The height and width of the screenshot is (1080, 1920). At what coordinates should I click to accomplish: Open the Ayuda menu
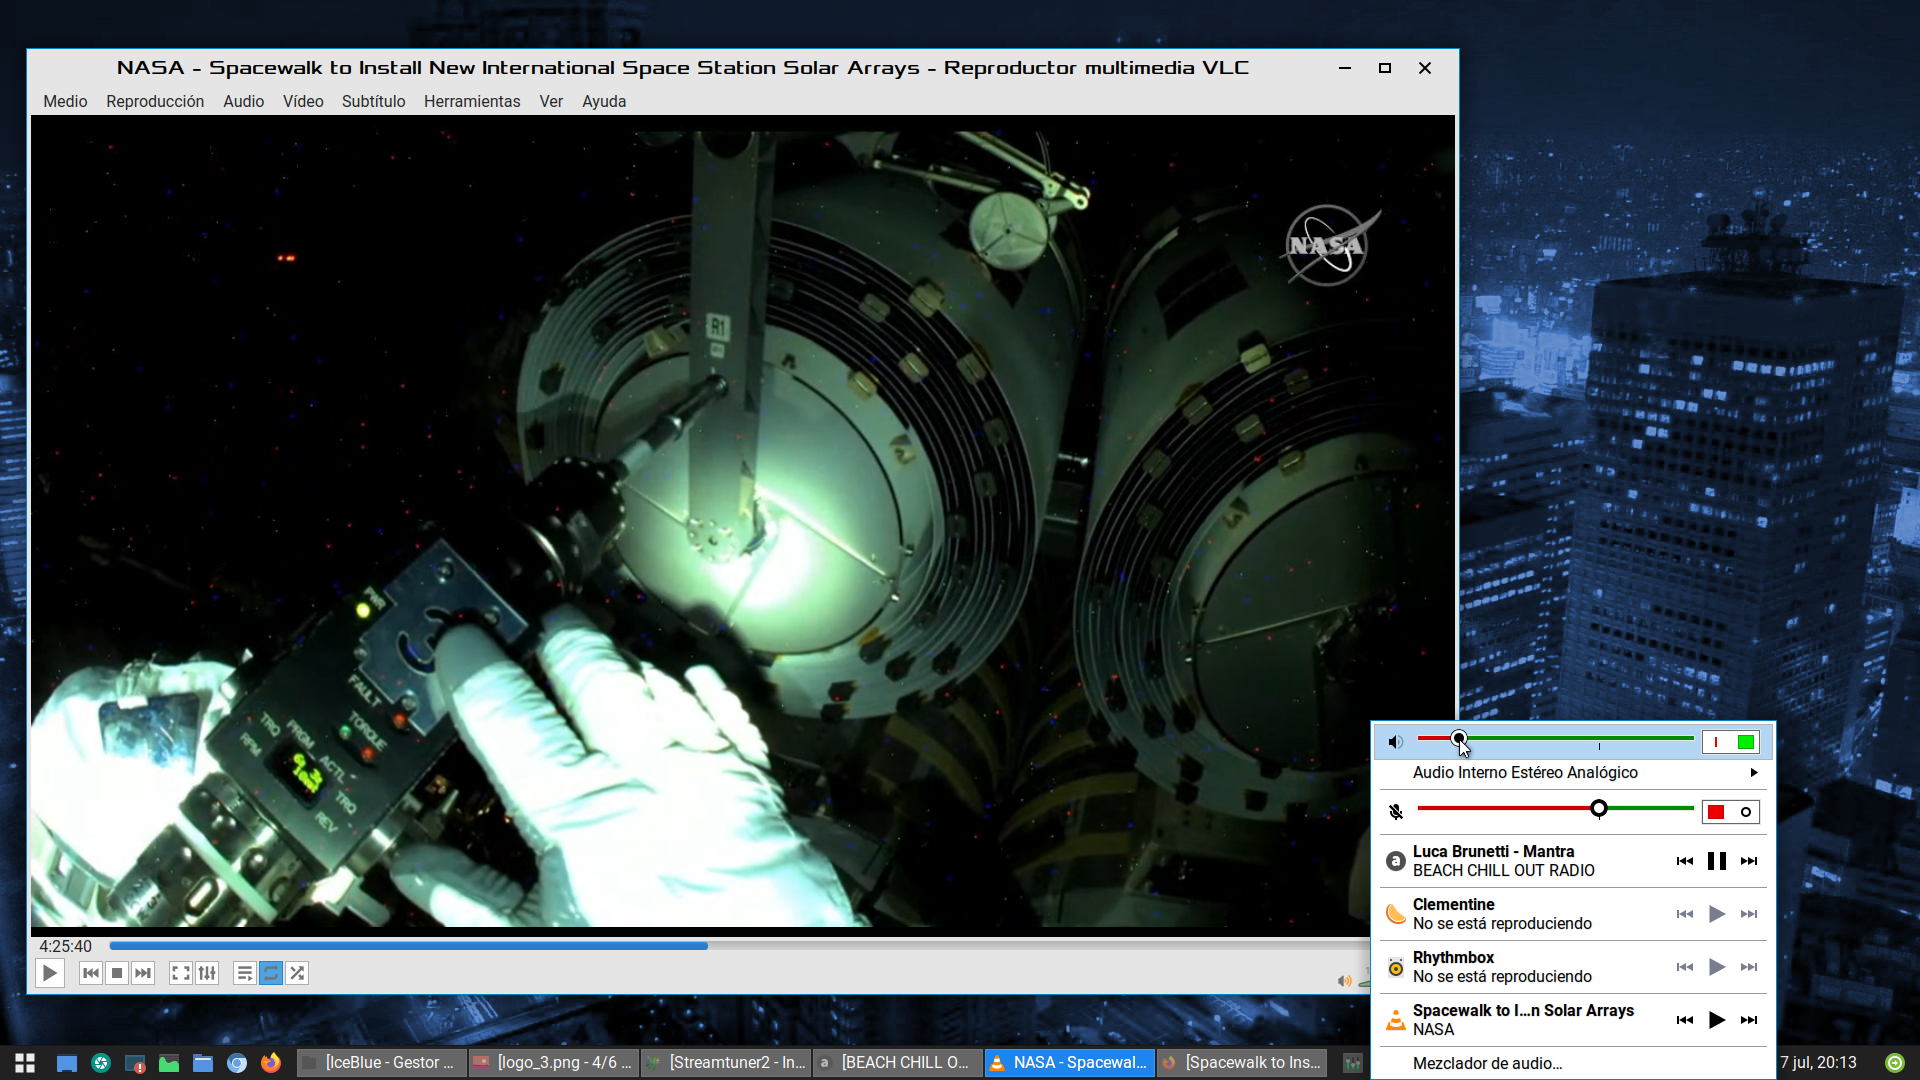604,101
